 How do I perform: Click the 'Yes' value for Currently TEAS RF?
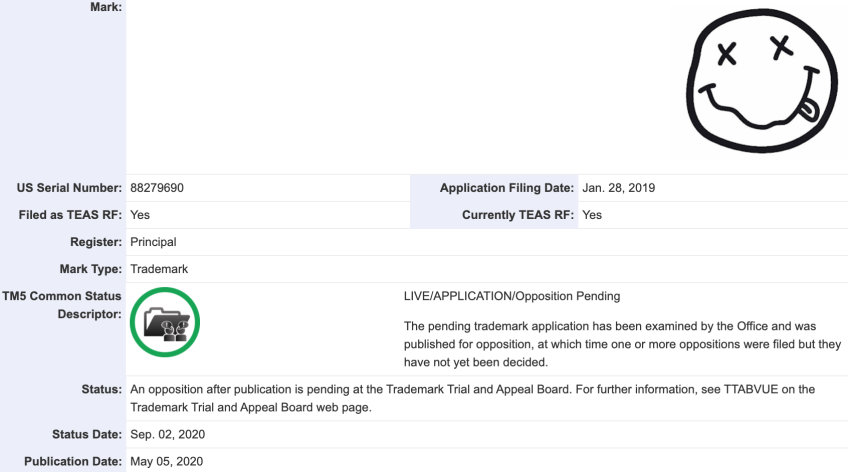(592, 215)
